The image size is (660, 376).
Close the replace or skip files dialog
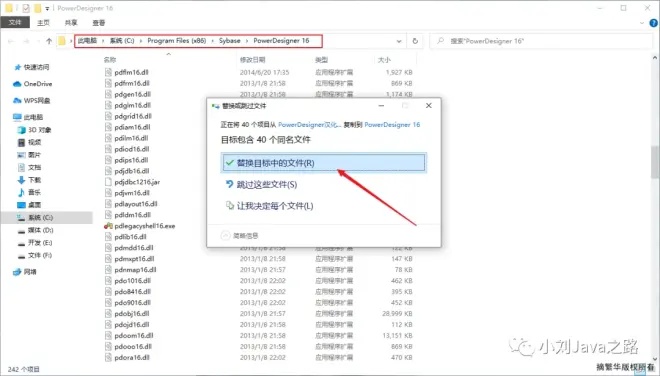point(428,106)
